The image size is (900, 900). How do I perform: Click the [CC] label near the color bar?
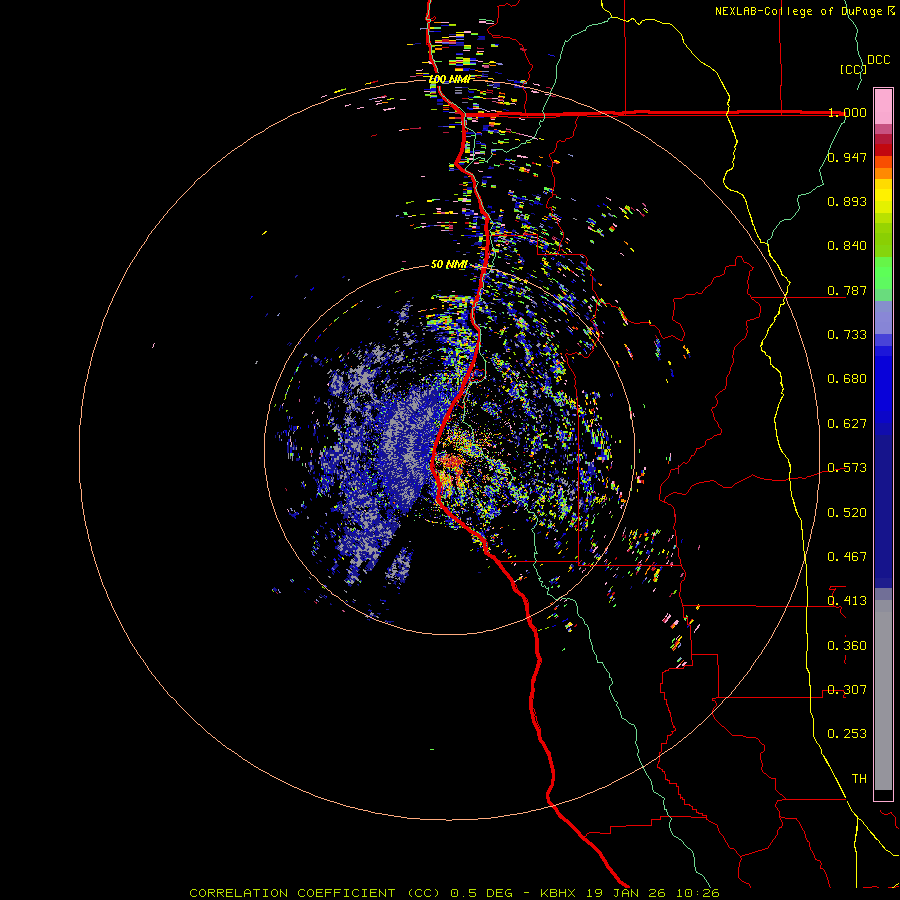[853, 69]
